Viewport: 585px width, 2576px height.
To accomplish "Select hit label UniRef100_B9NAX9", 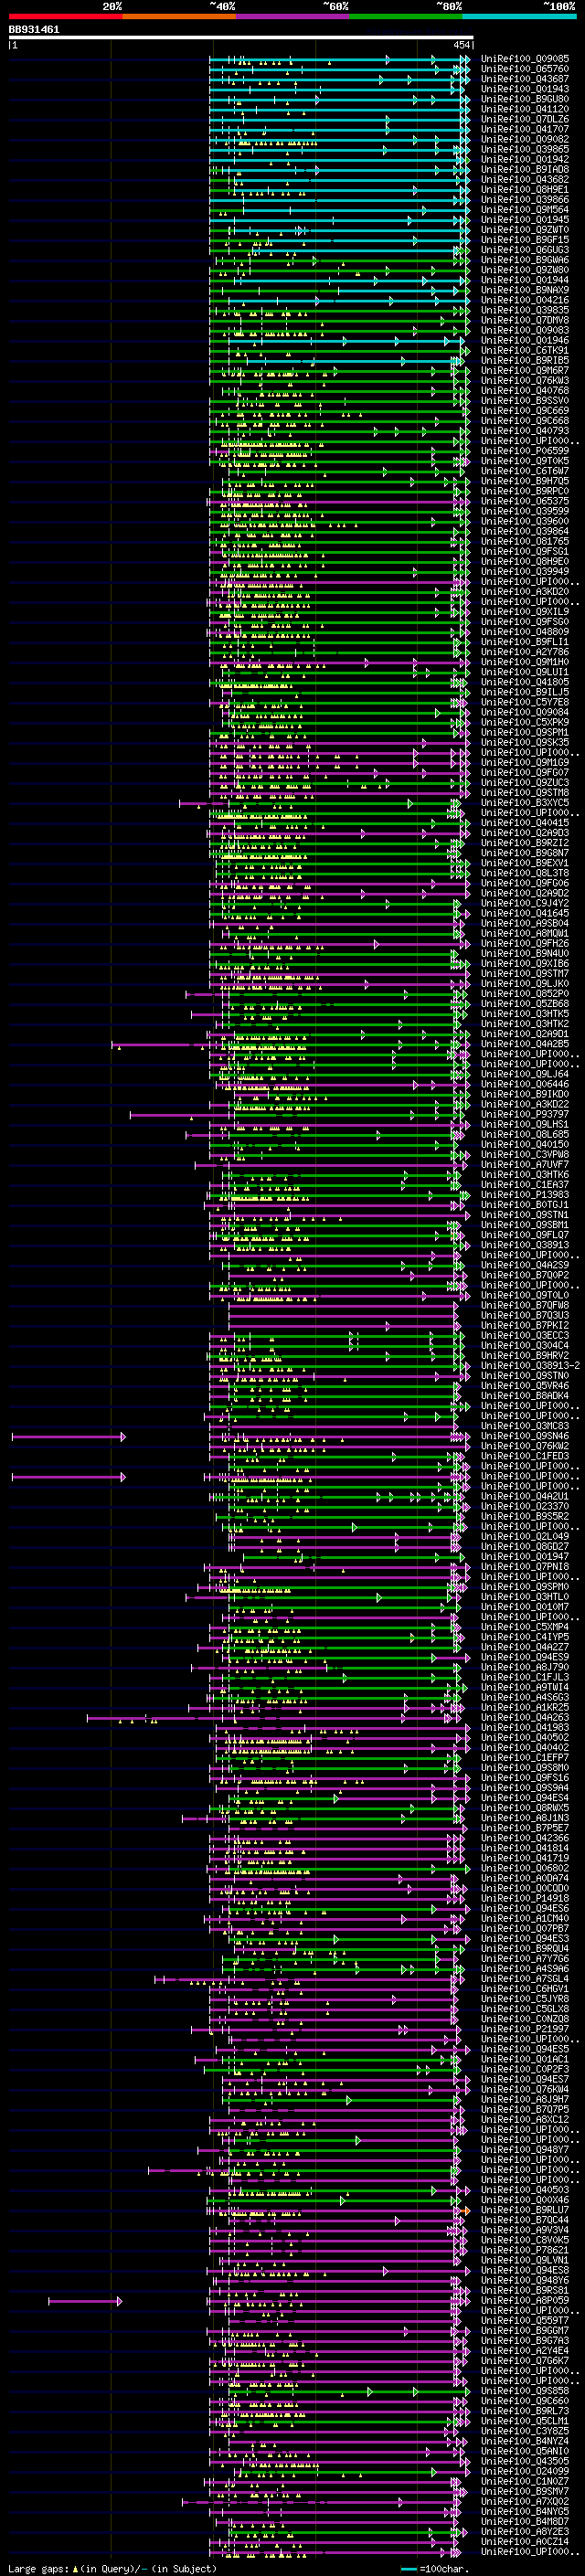I will [x=525, y=290].
